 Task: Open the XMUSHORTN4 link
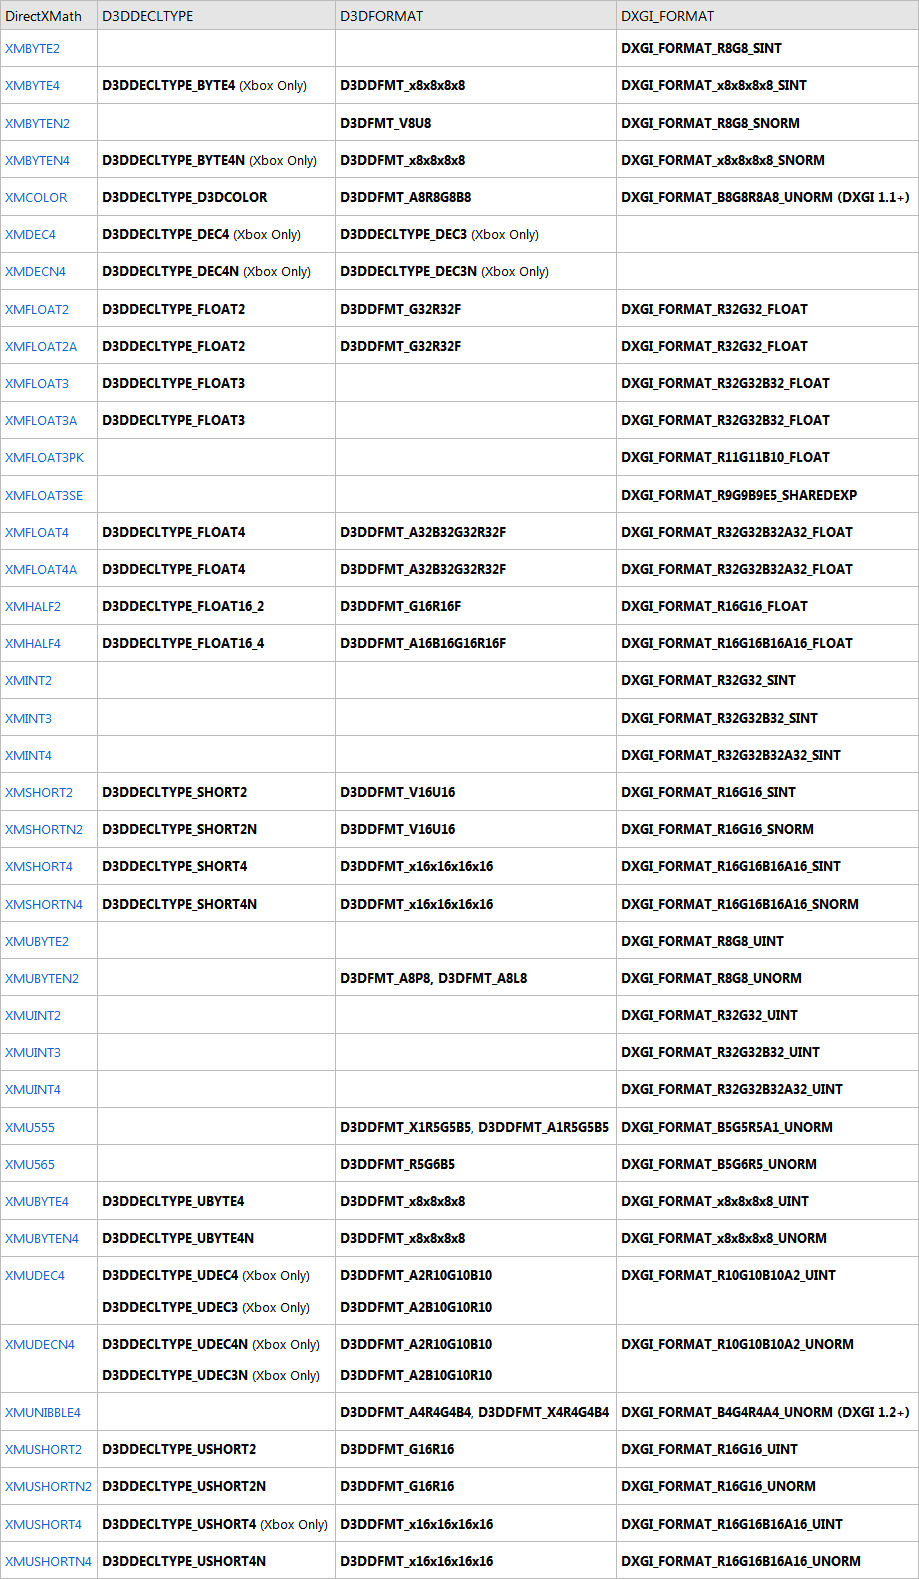48,1561
